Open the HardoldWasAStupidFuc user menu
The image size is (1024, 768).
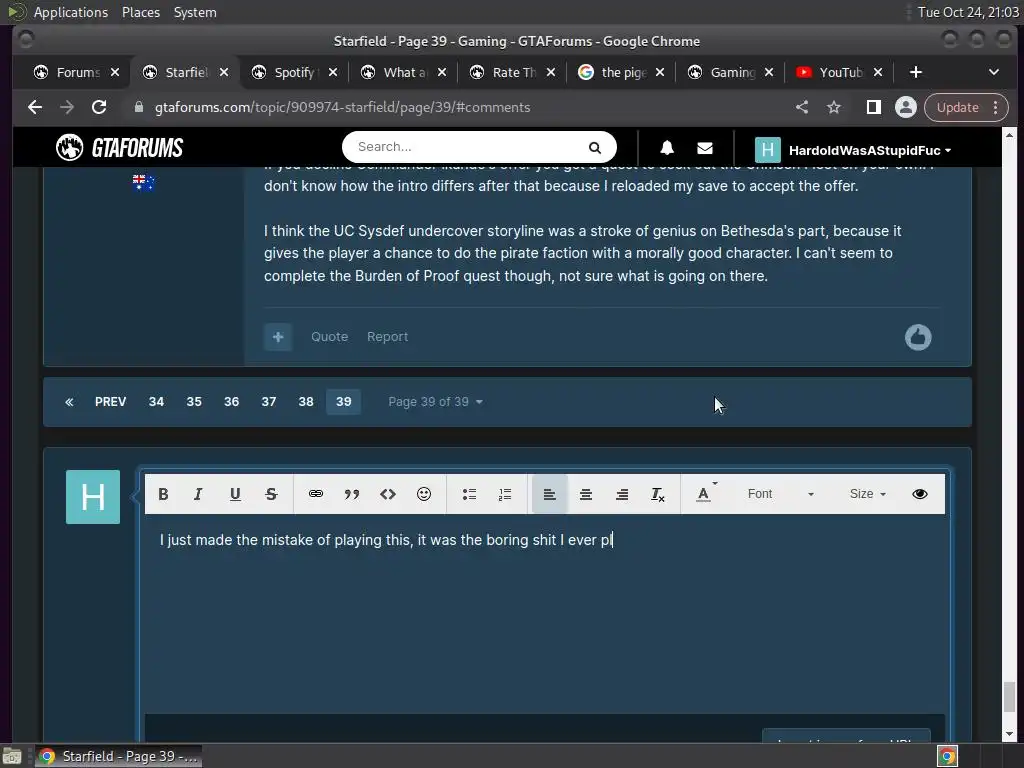pyautogui.click(x=853, y=150)
